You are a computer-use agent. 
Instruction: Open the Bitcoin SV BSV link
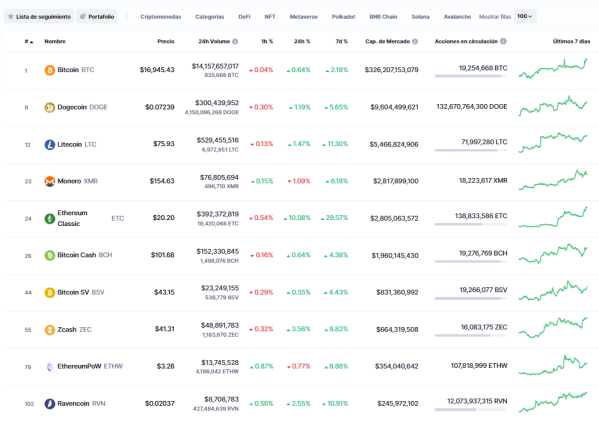81,292
